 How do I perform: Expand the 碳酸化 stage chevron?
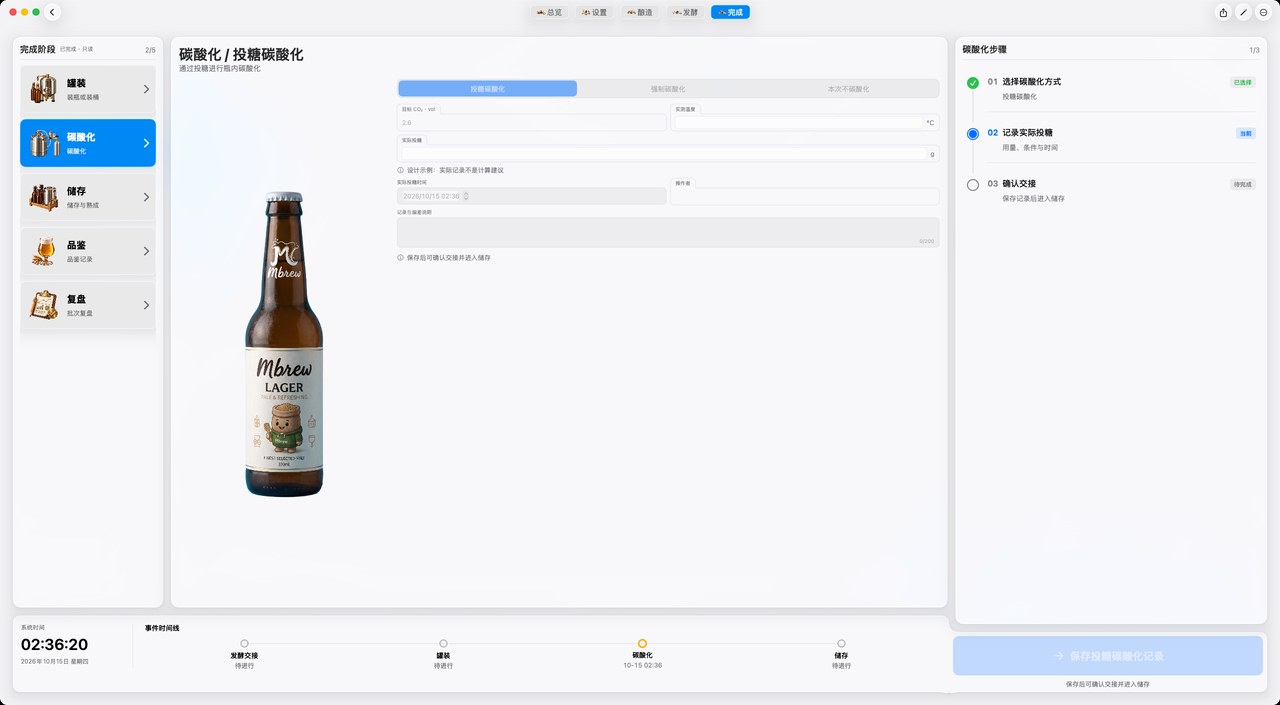point(146,143)
